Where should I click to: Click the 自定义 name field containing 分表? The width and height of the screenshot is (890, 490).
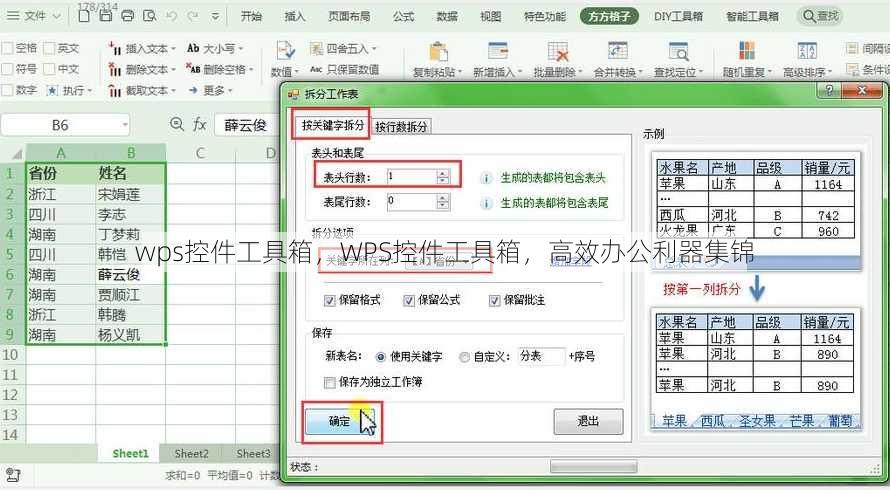click(x=541, y=357)
